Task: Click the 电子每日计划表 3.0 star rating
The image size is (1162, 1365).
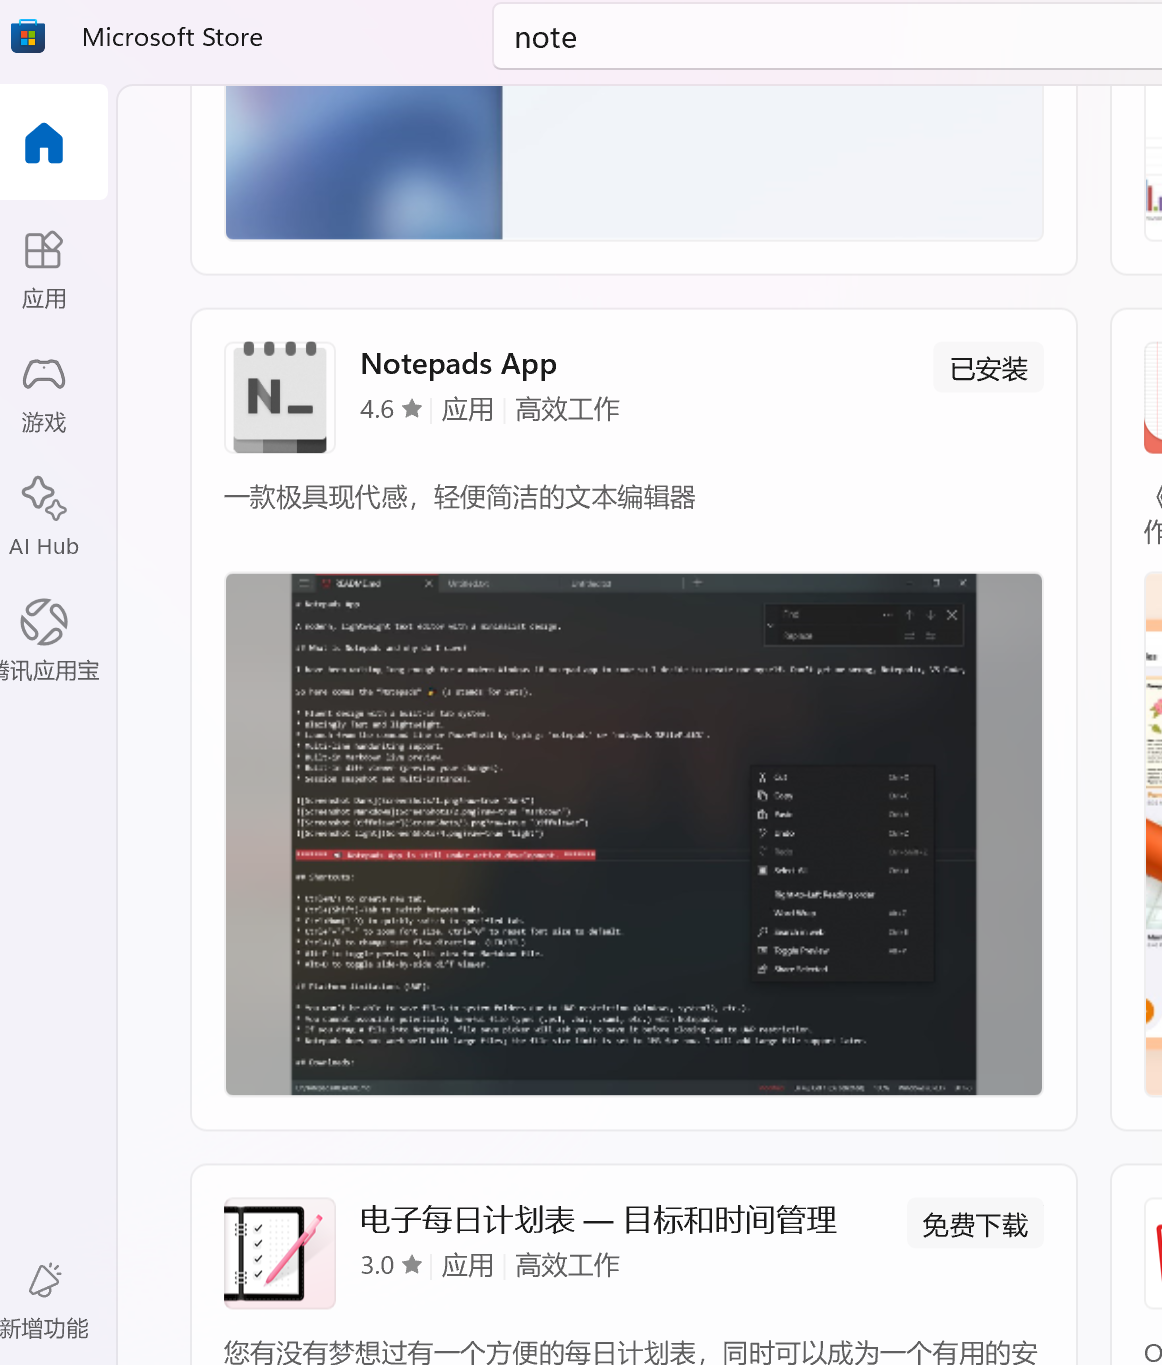Action: (x=391, y=1265)
